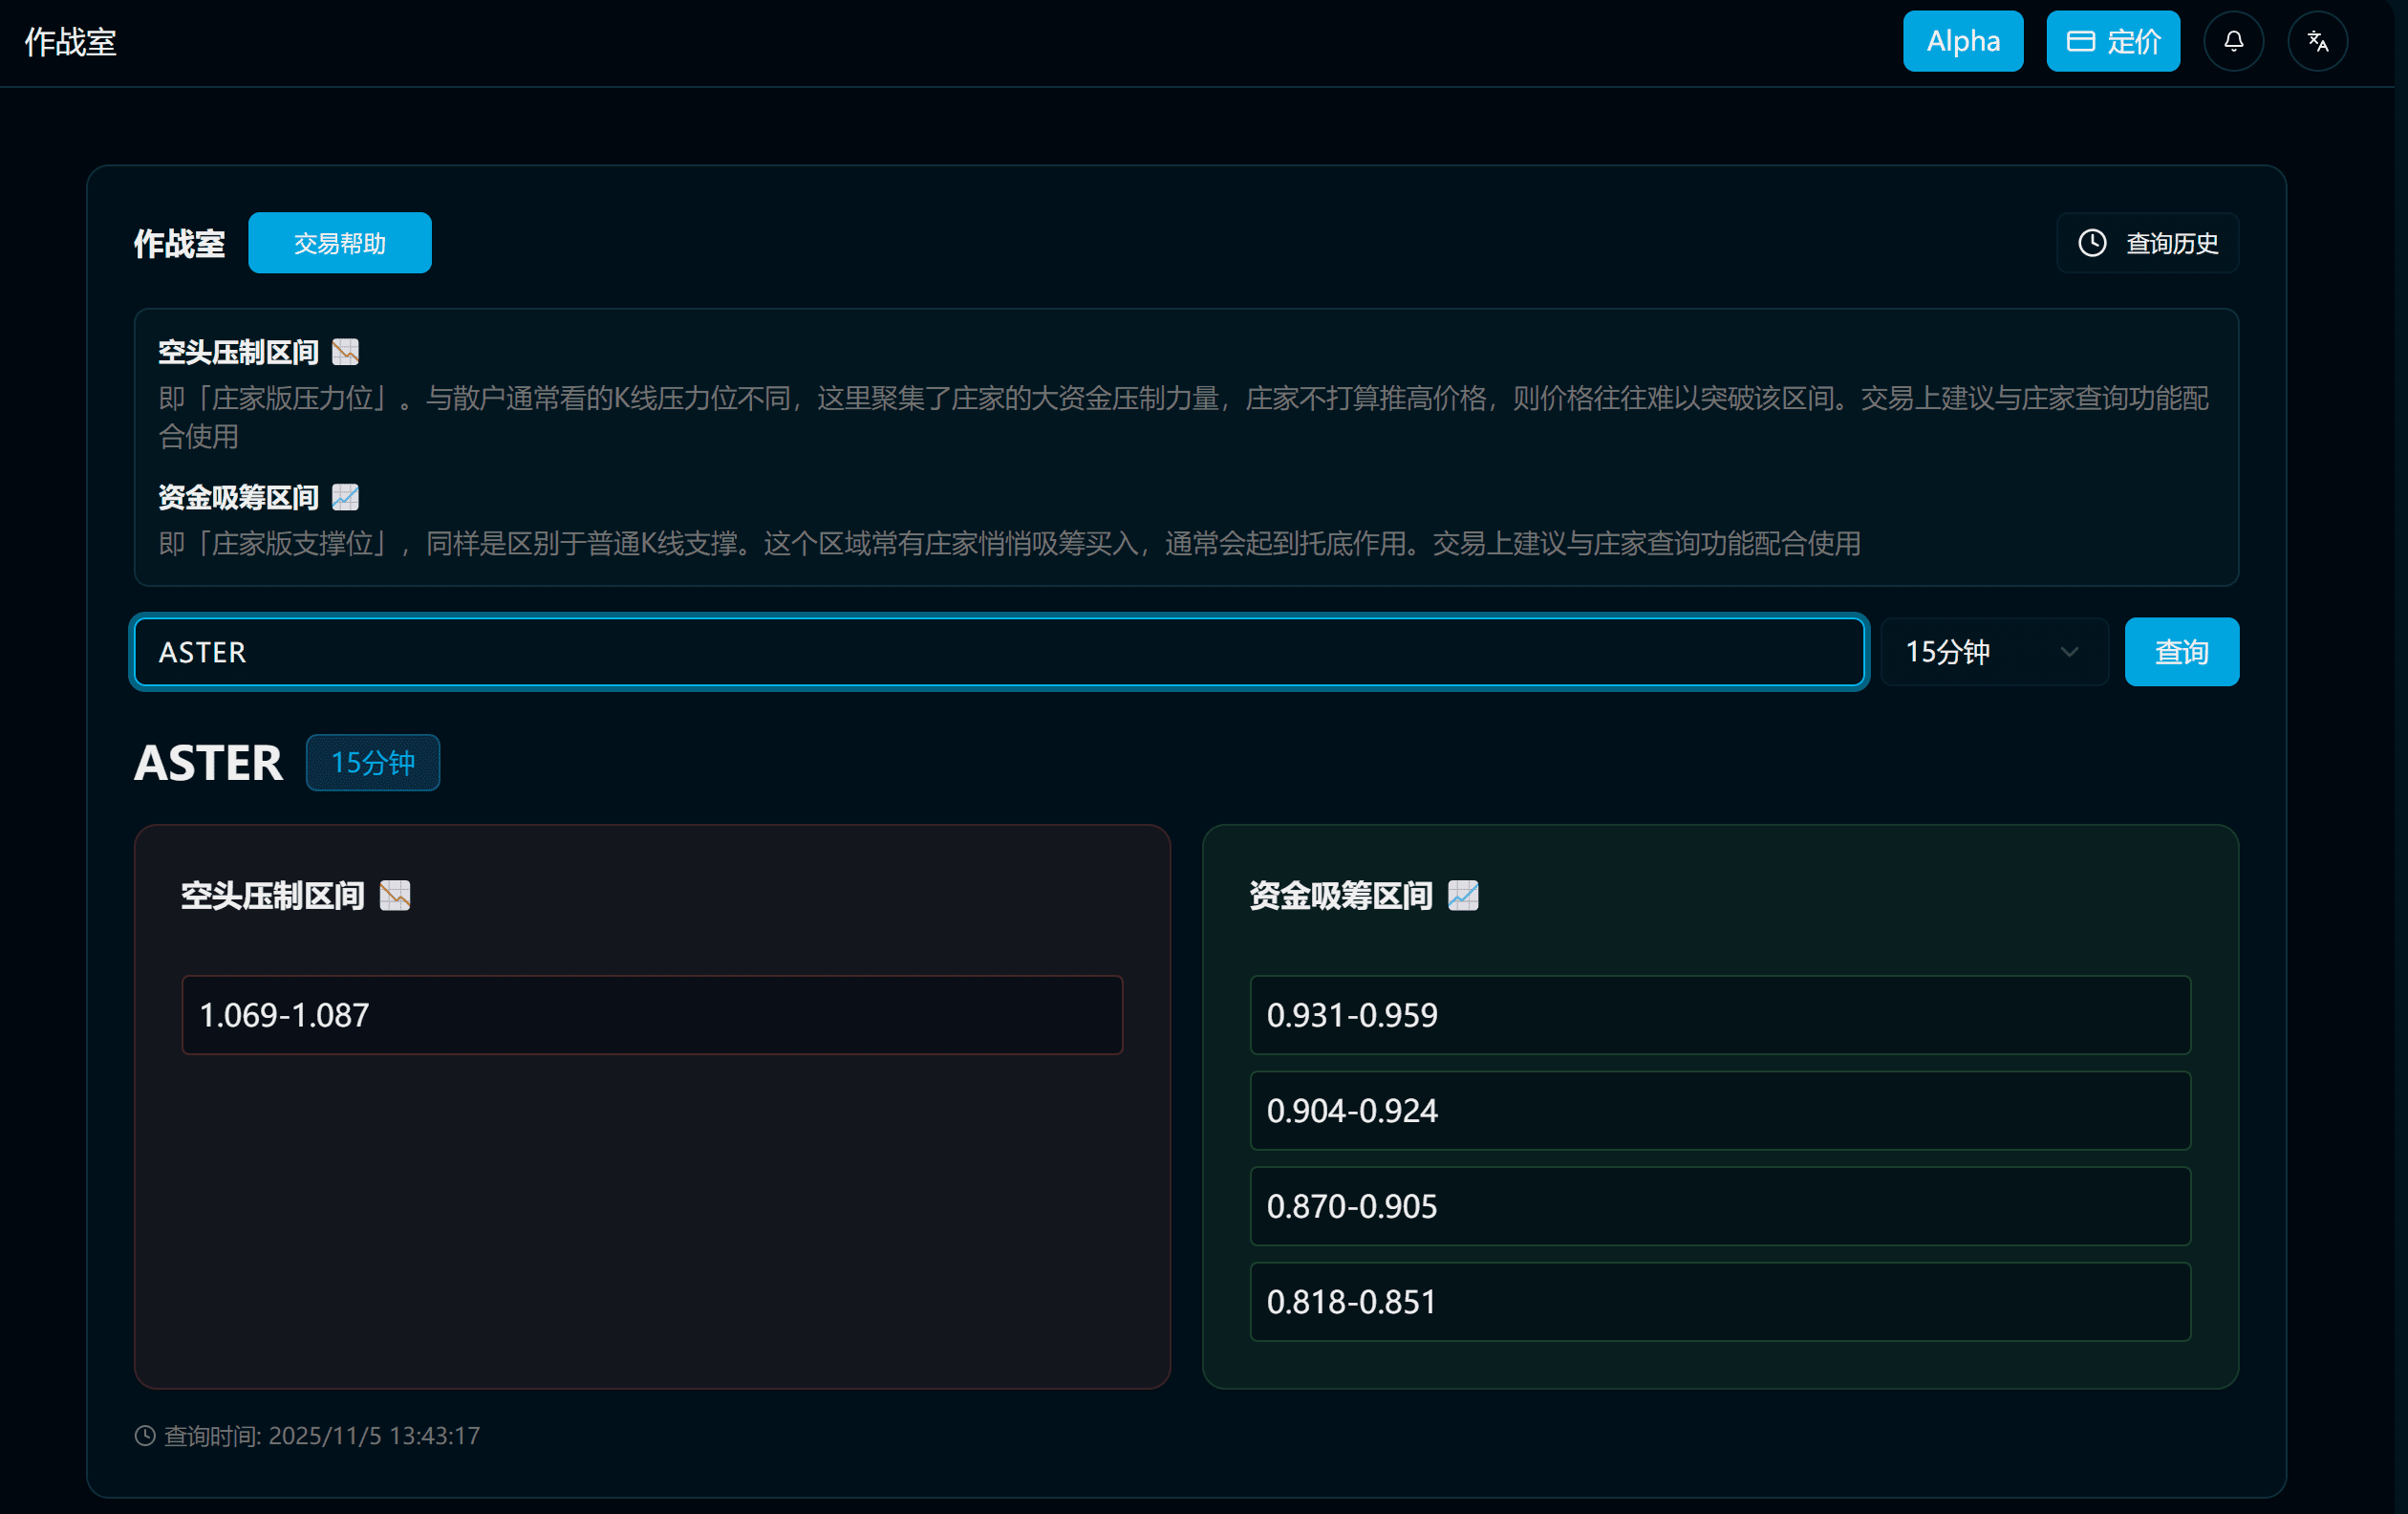Open the 15分钟 timeframe dropdown
This screenshot has height=1514, width=2408.
tap(1993, 652)
